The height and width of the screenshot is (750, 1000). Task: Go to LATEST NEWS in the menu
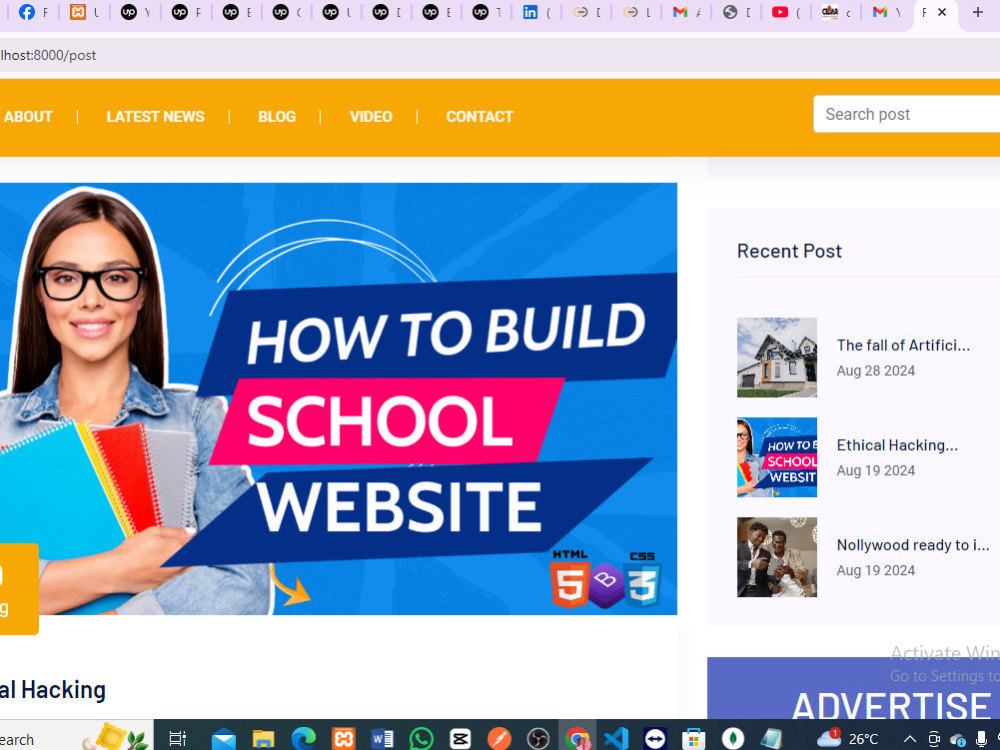pyautogui.click(x=155, y=117)
